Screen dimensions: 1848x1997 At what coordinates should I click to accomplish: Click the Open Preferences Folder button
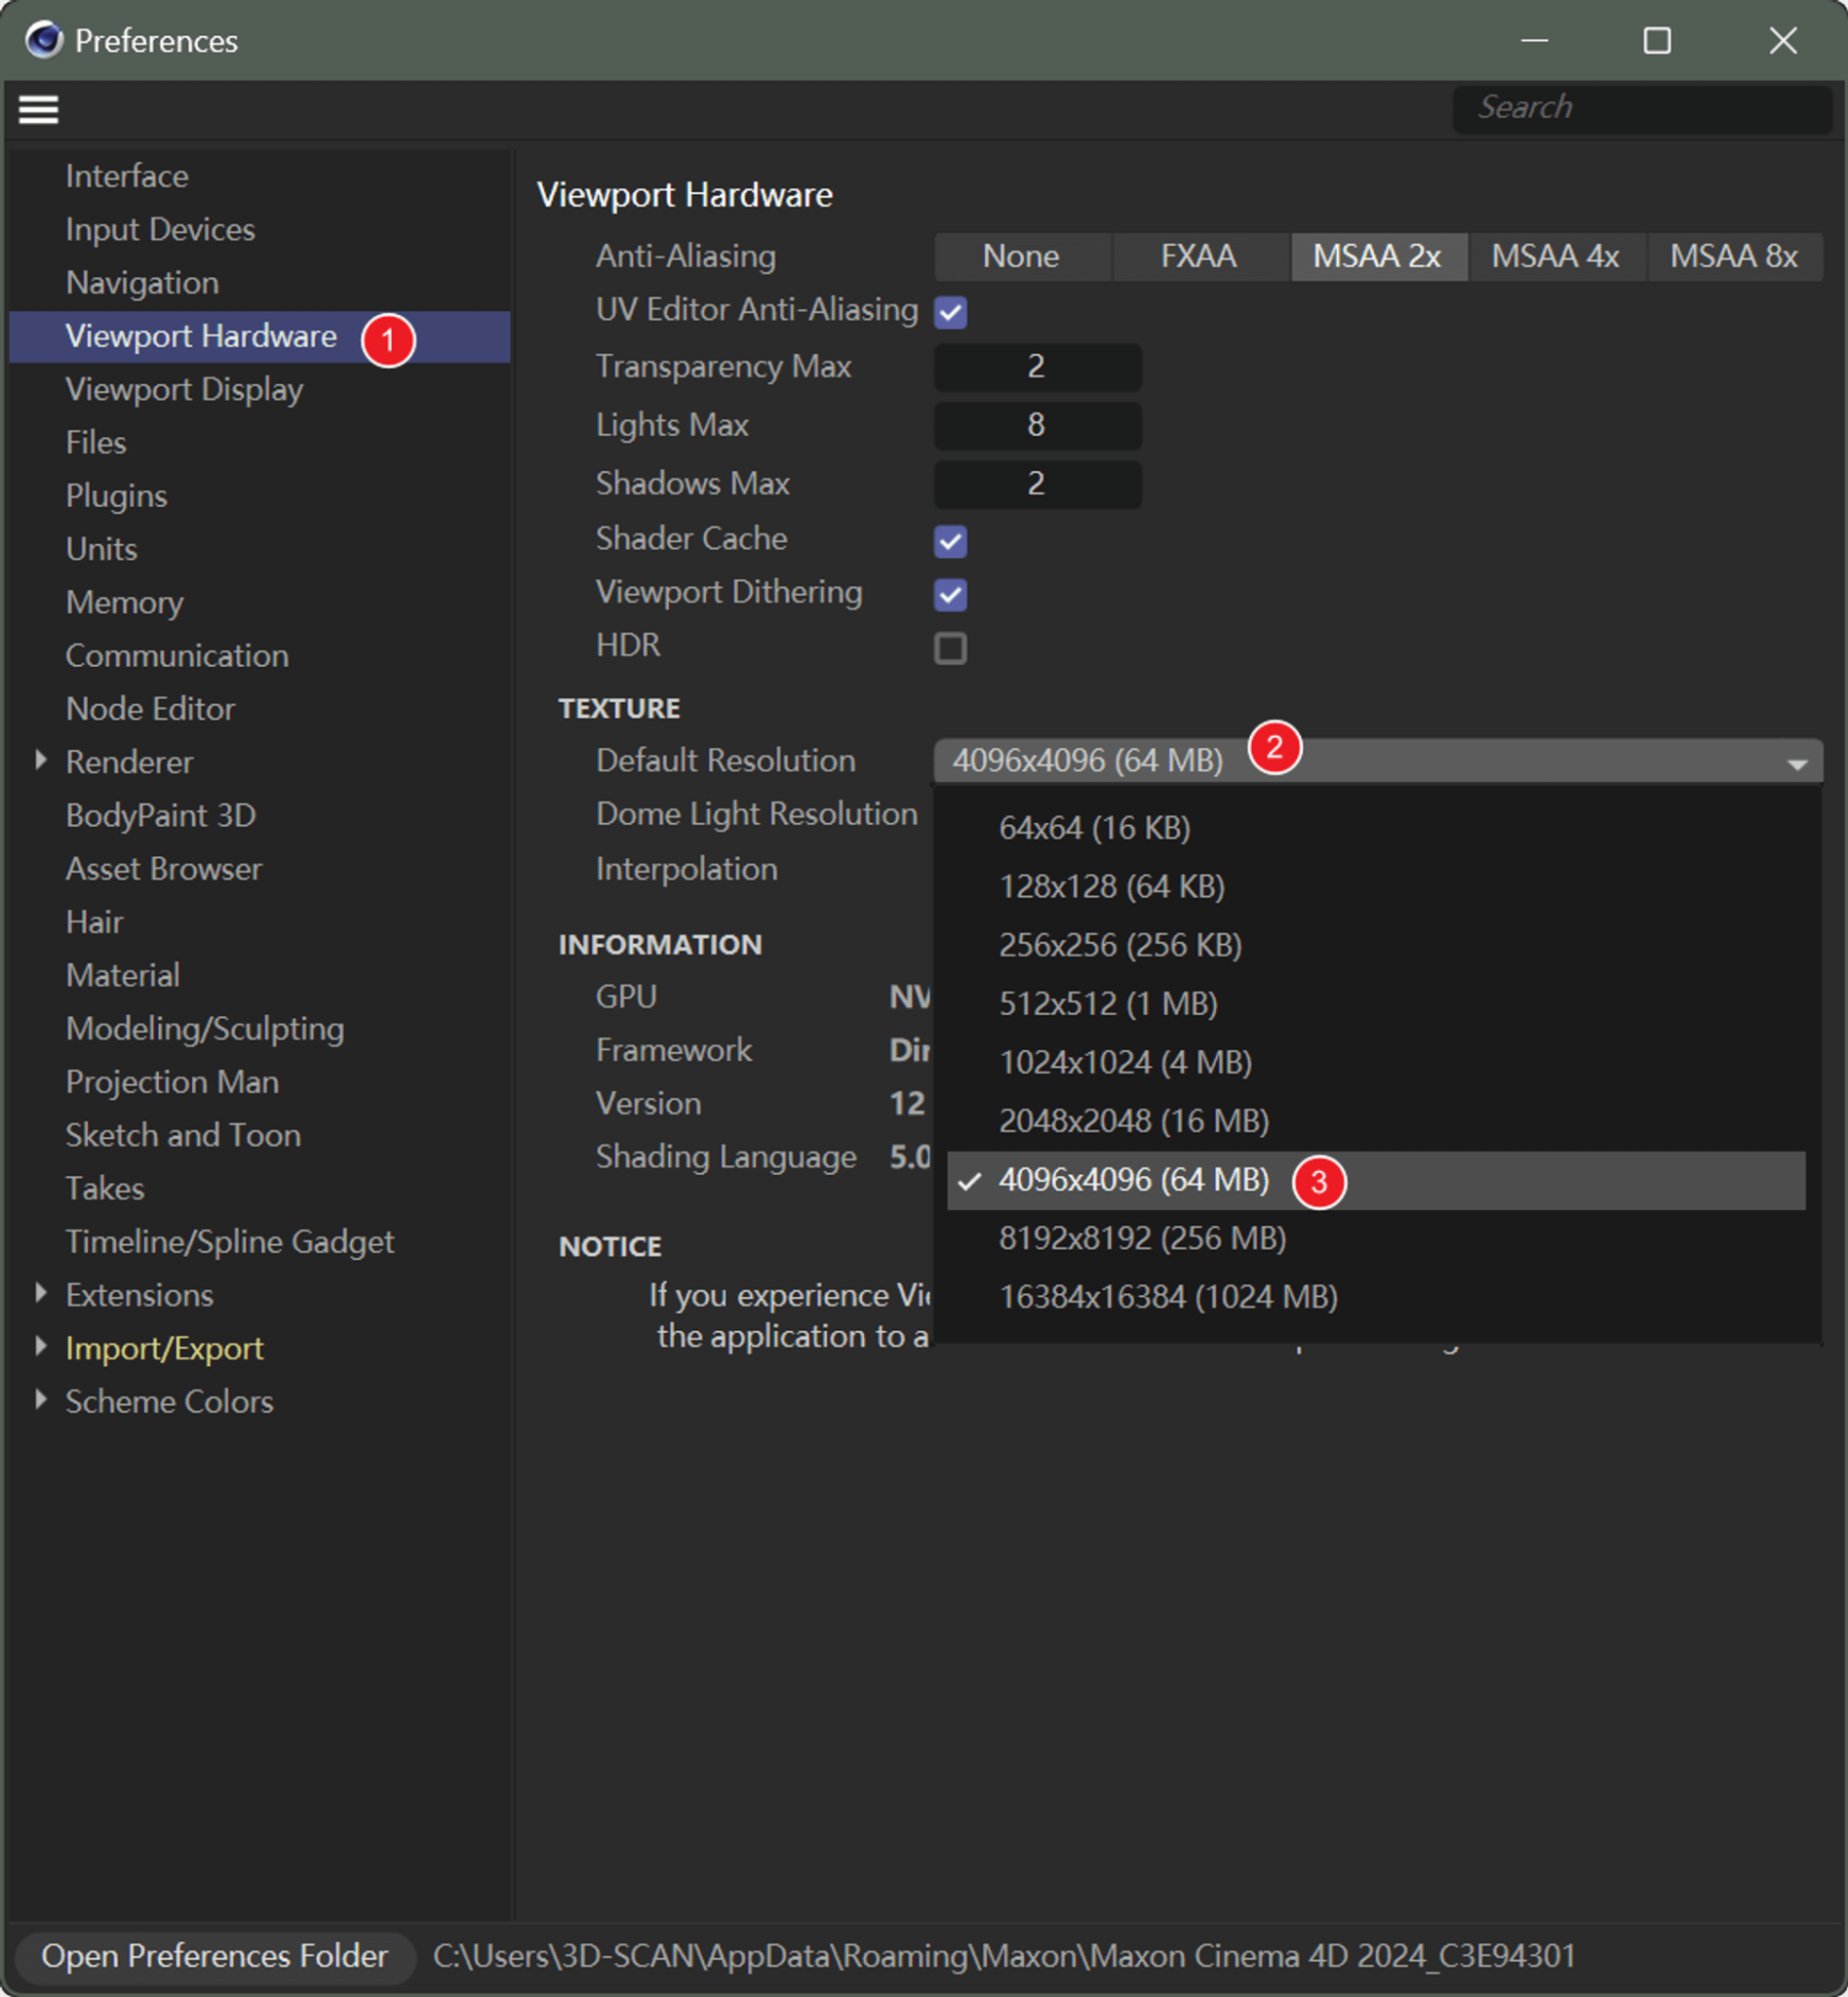point(215,1956)
